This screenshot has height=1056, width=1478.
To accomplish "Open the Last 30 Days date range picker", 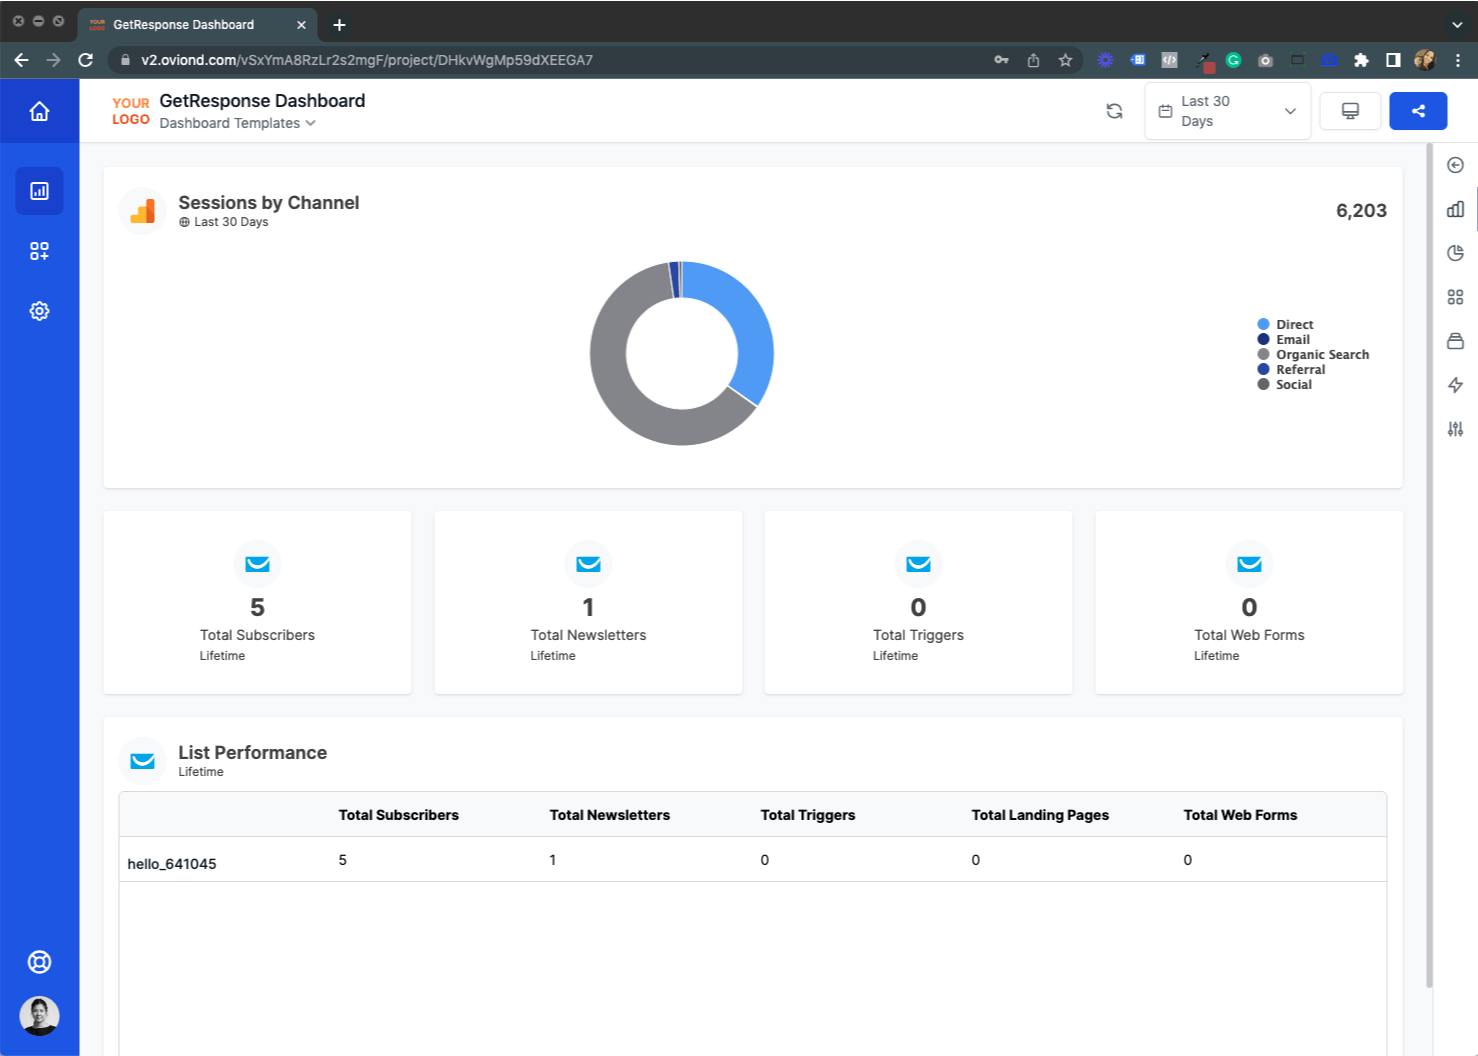I will click(1227, 111).
